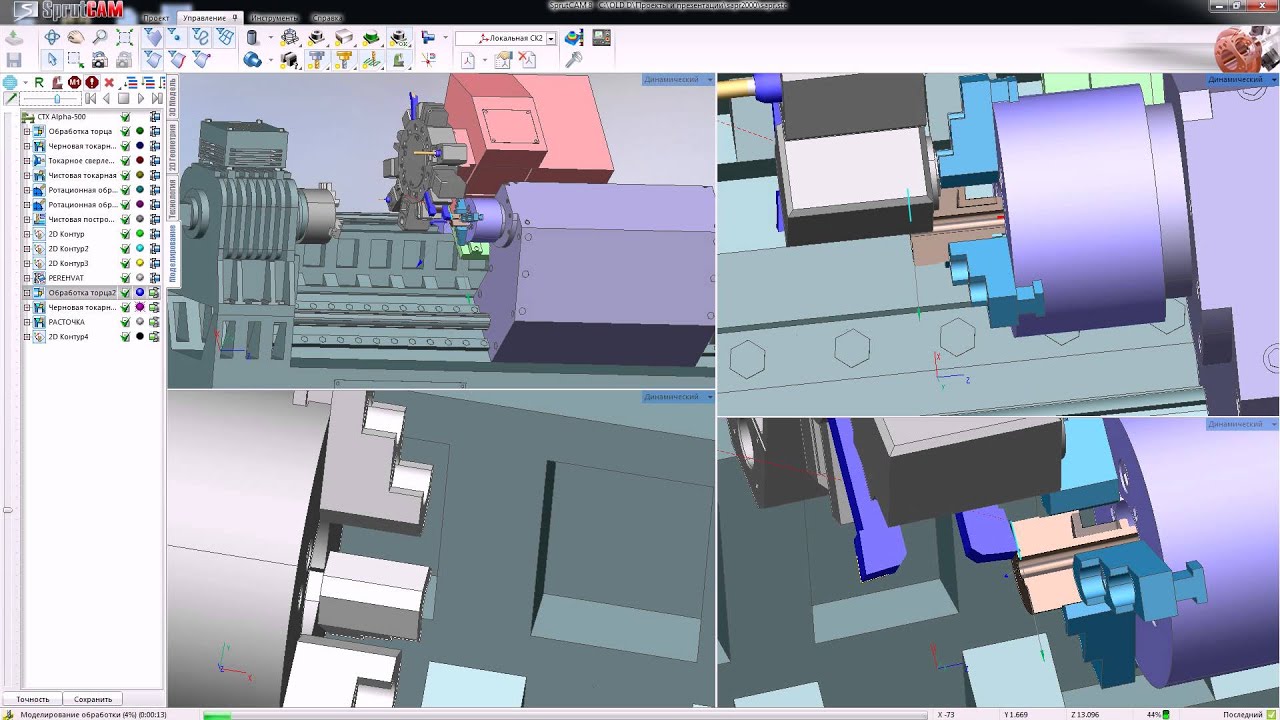Step simulation backward one frame
The width and height of the screenshot is (1280, 720).
point(106,98)
